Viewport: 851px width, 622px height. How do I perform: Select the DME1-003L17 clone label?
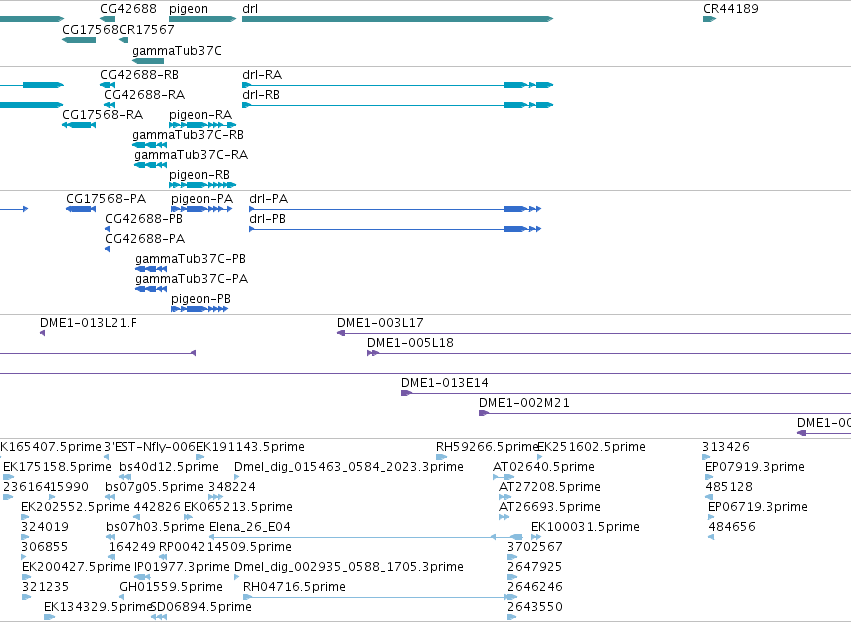click(x=380, y=323)
